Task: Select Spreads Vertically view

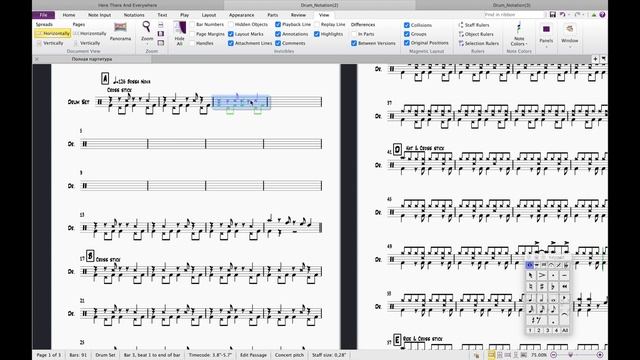Action: tap(50, 43)
